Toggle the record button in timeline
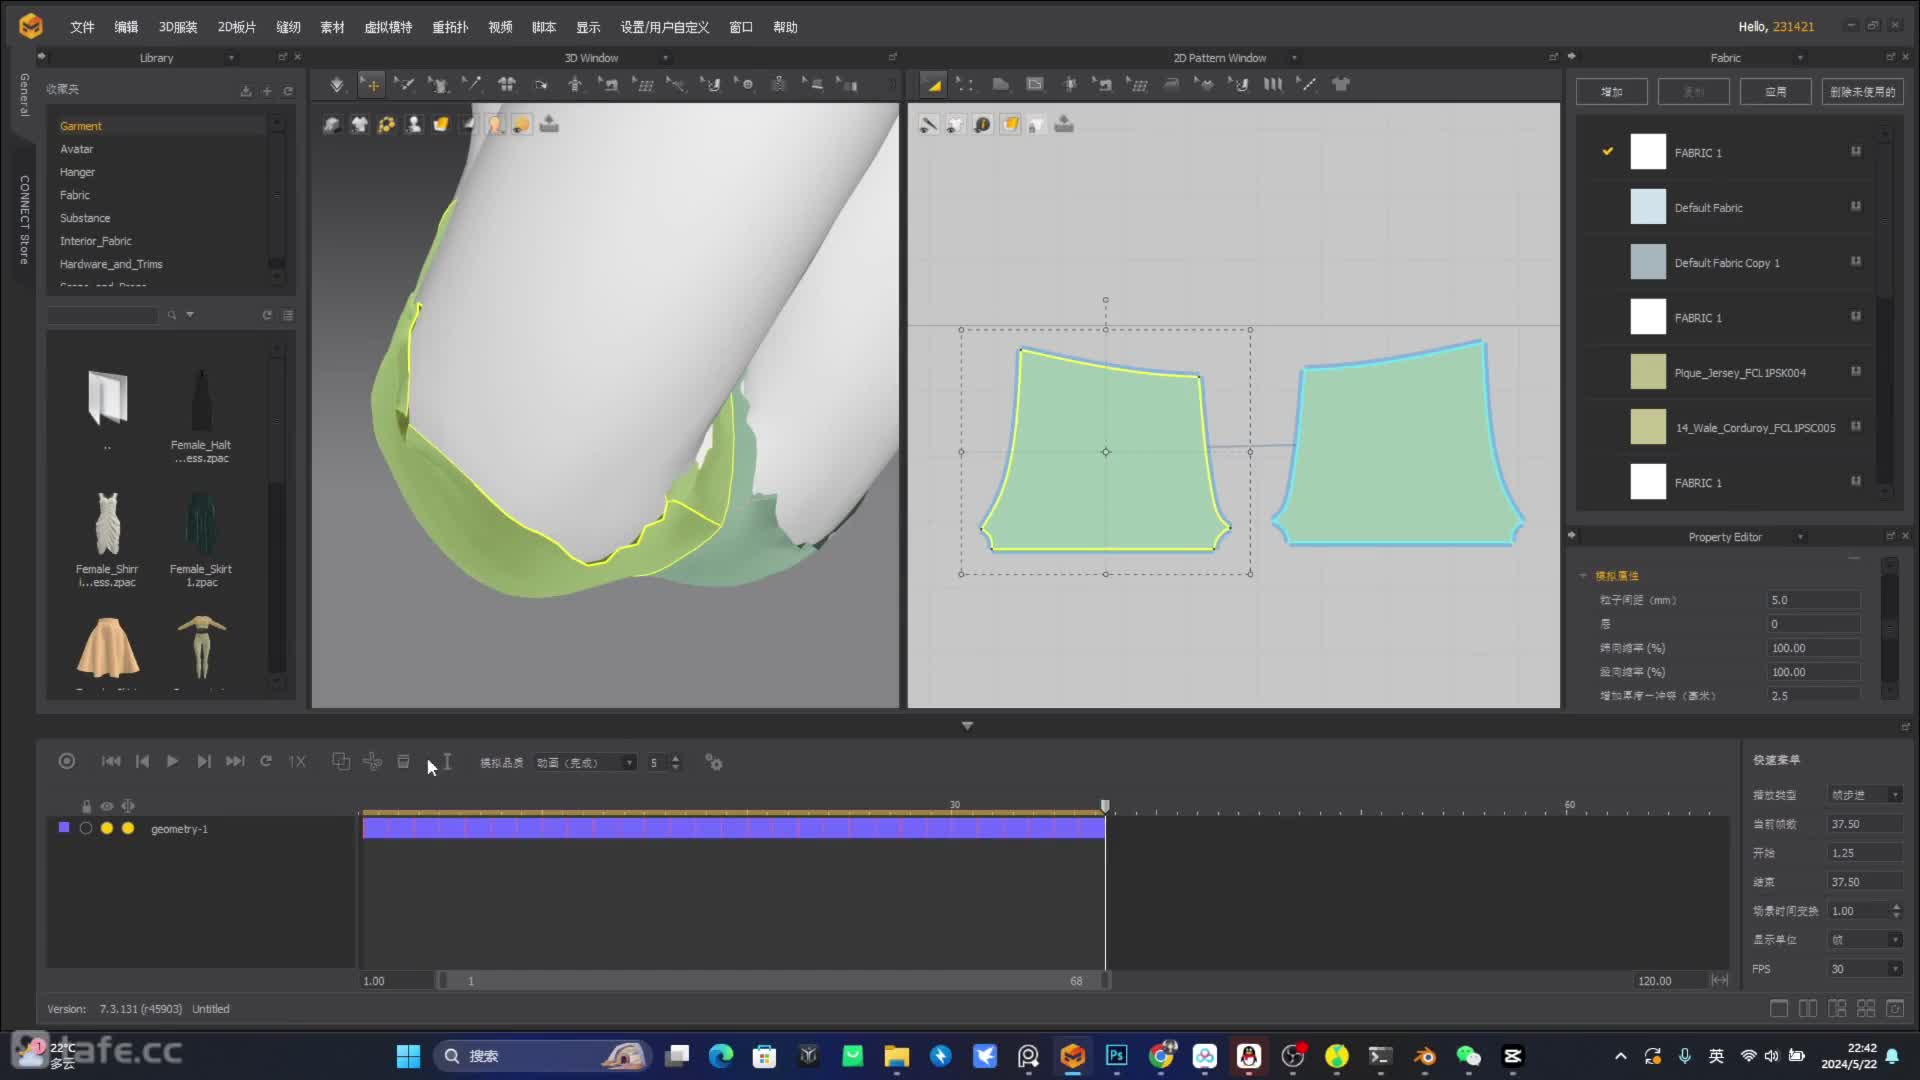 67,762
